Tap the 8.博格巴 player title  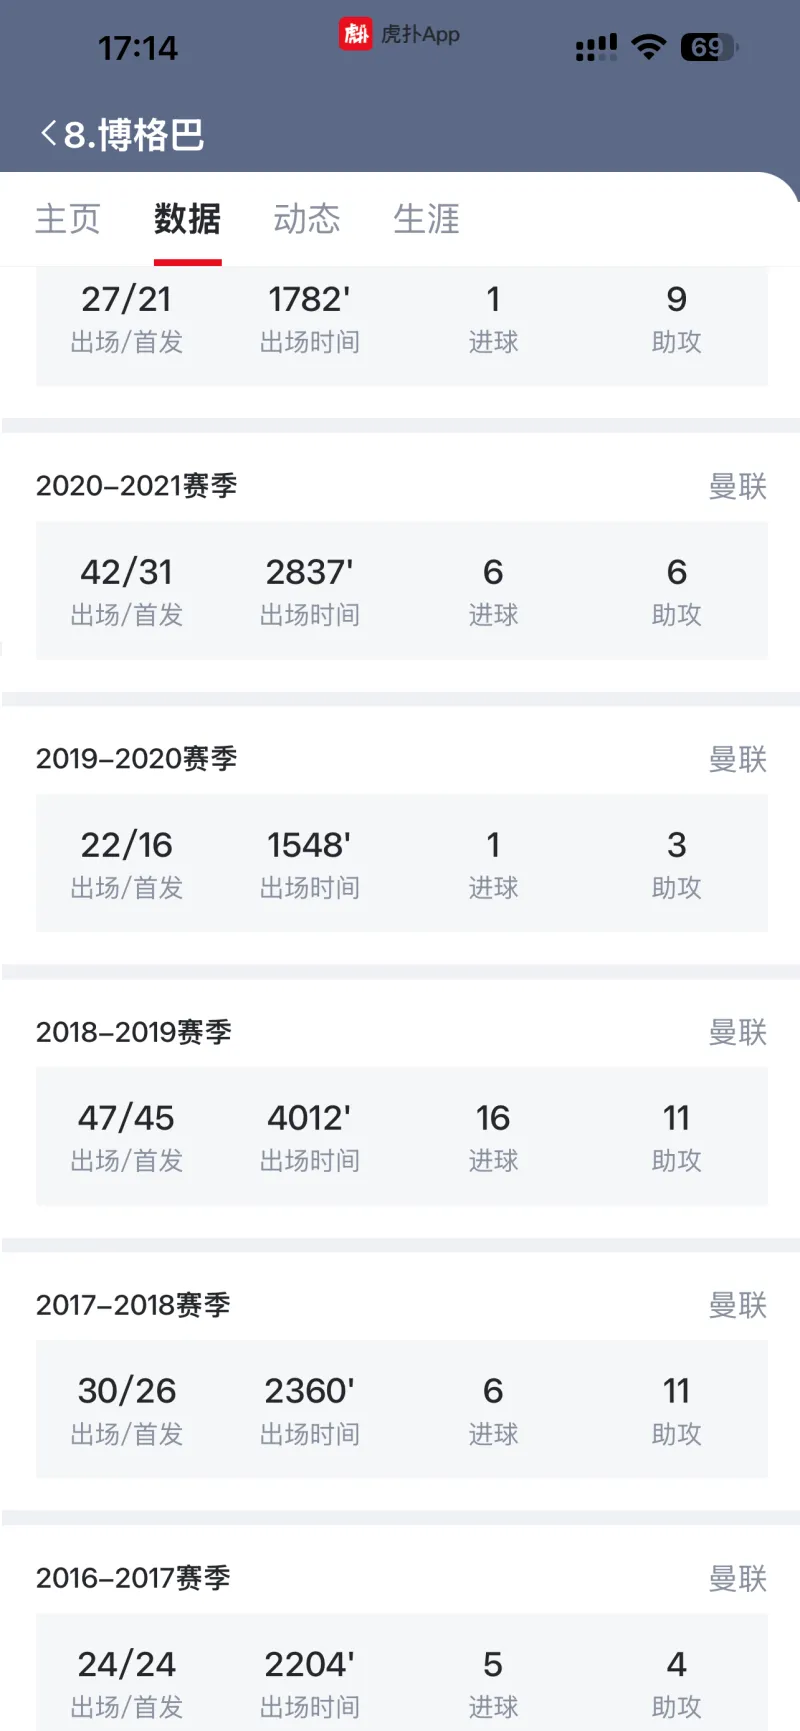(134, 134)
